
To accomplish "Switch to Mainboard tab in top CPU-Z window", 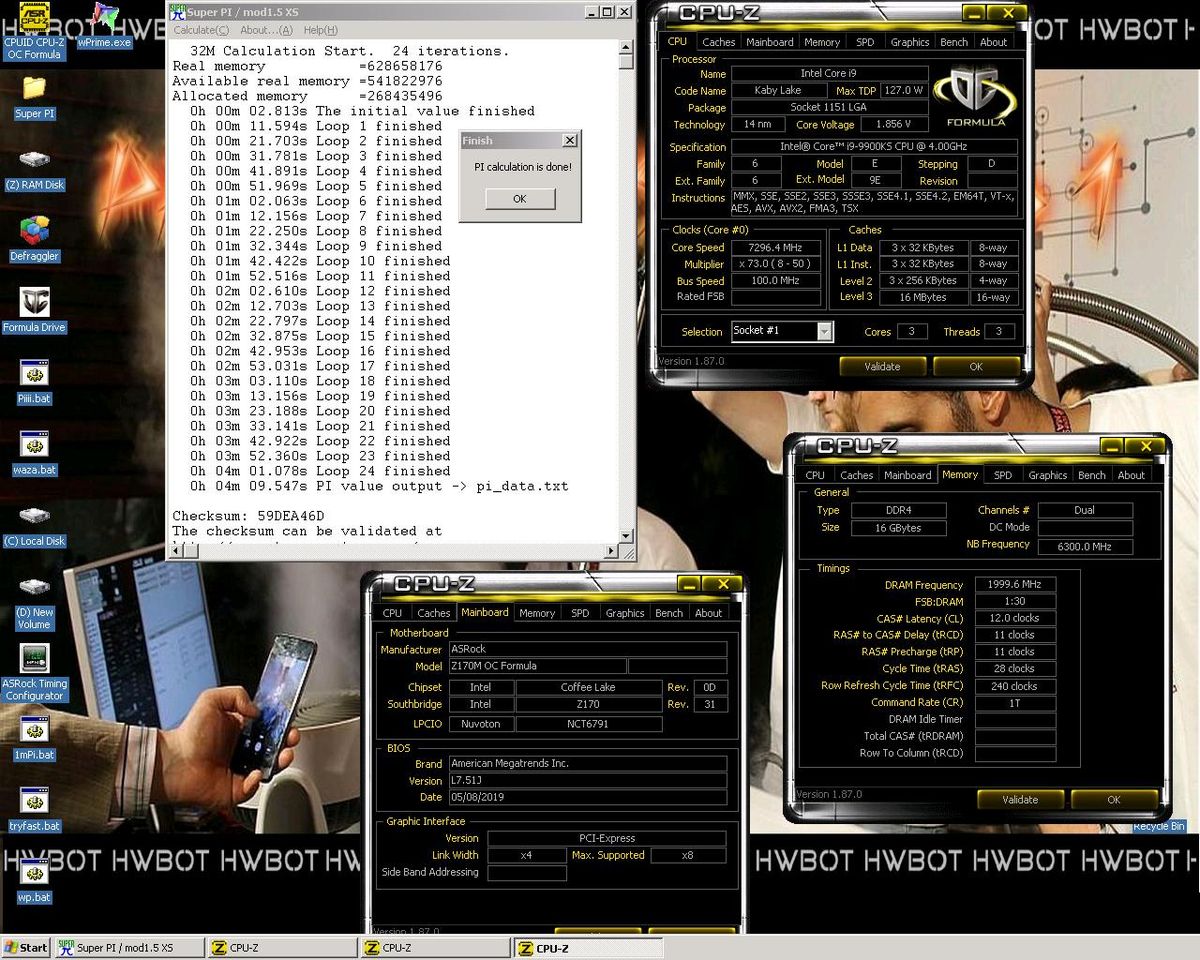I will [x=769, y=42].
